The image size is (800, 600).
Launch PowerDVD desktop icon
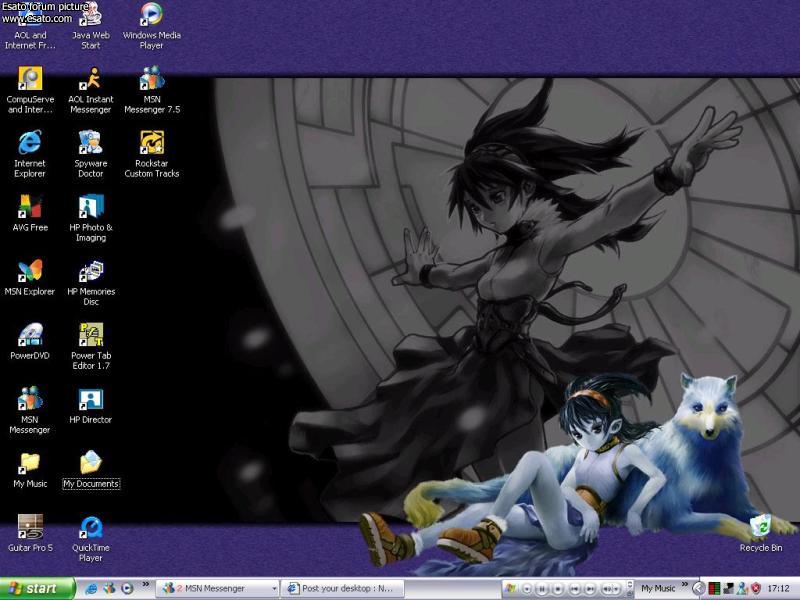[x=30, y=342]
